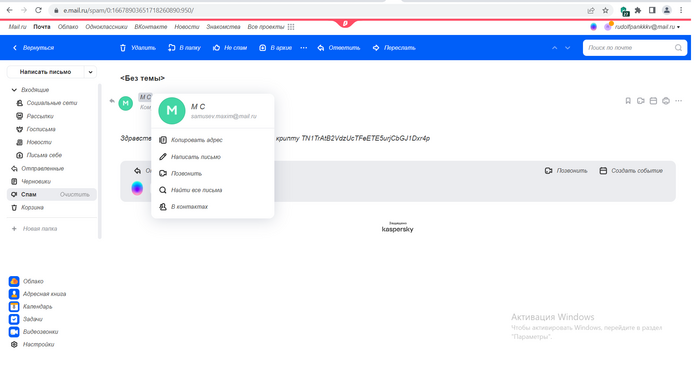Open the ВКонтакте top link
This screenshot has height=372, width=700.
(151, 27)
